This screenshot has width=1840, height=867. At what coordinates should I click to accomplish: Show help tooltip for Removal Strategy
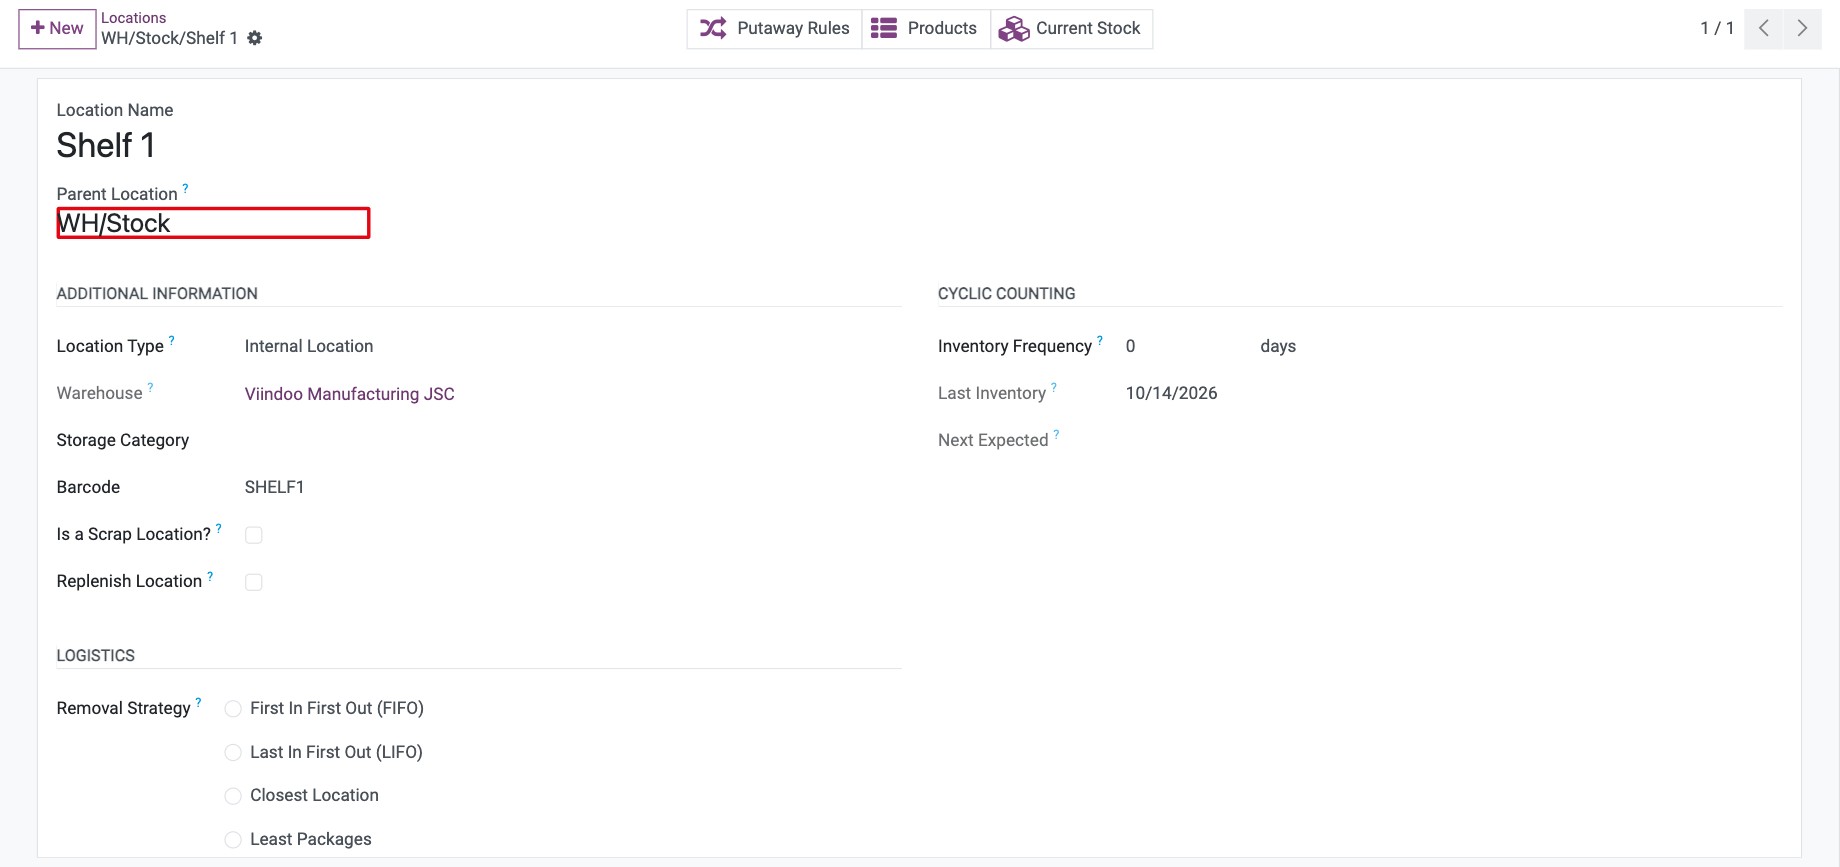point(198,702)
